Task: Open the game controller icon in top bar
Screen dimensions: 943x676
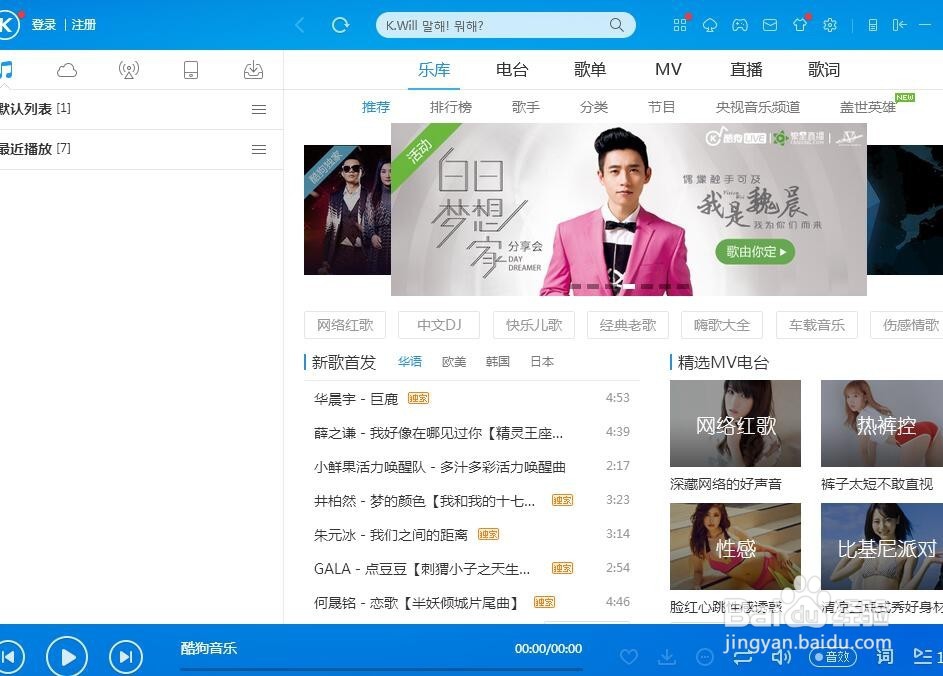Action: pyautogui.click(x=740, y=25)
